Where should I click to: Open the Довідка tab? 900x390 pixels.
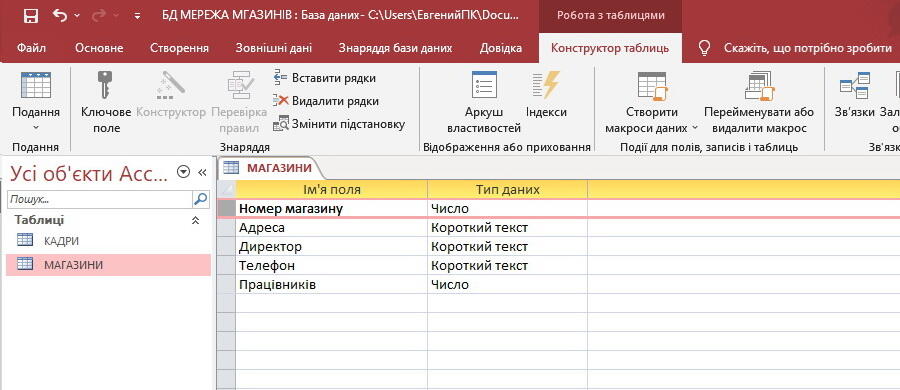pyautogui.click(x=501, y=48)
